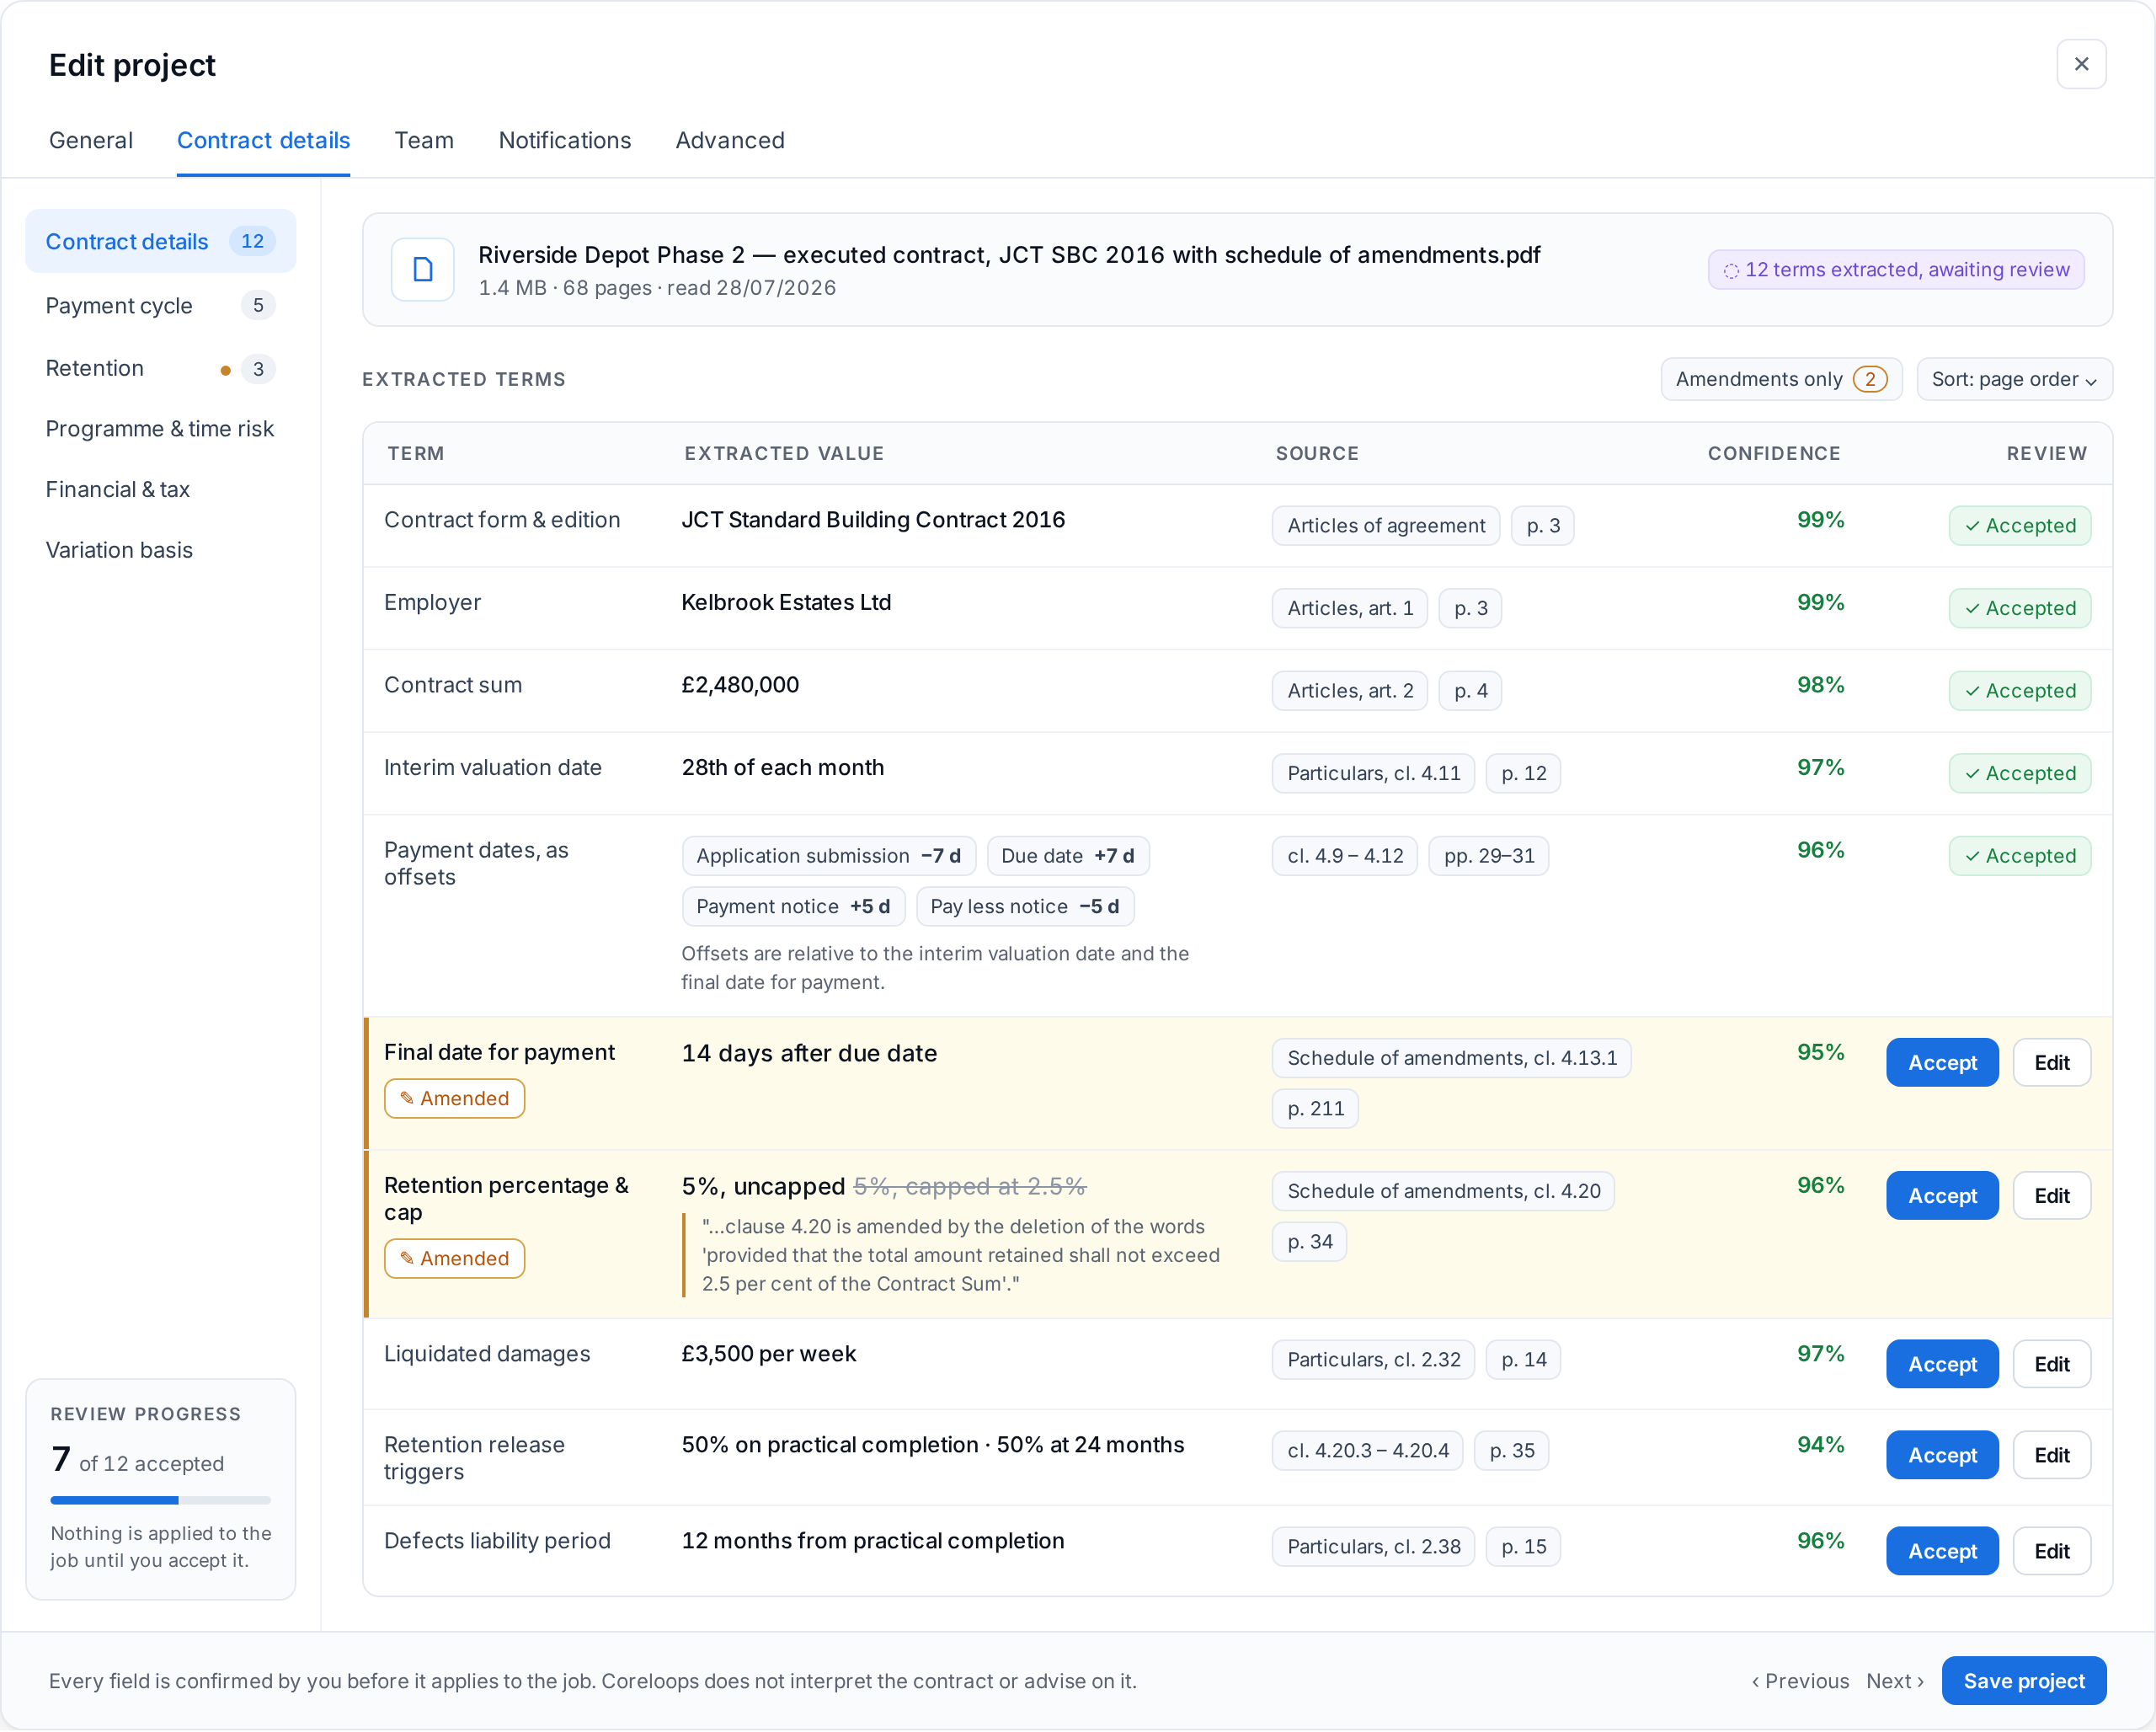Go to the Notifications tab
This screenshot has width=2156, height=1732.
pyautogui.click(x=565, y=140)
